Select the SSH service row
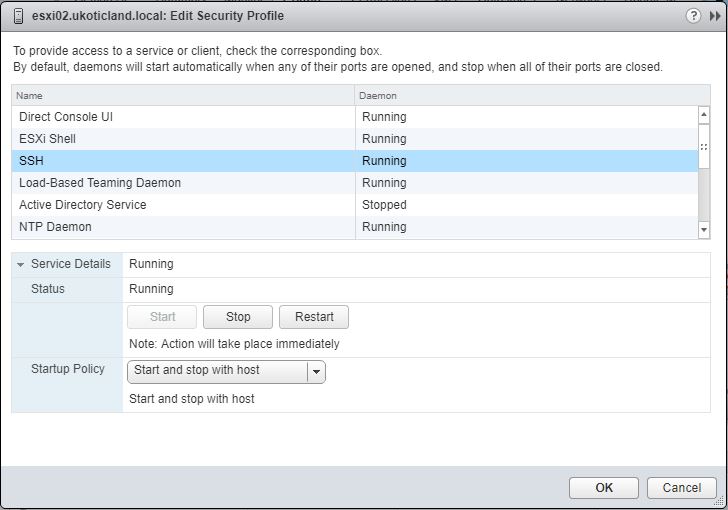Viewport: 728px width, 510px height. click(355, 161)
